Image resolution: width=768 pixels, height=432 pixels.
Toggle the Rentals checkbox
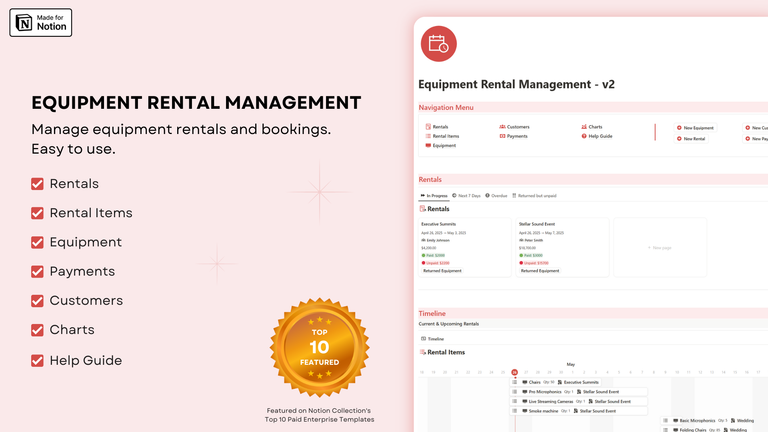tap(38, 184)
